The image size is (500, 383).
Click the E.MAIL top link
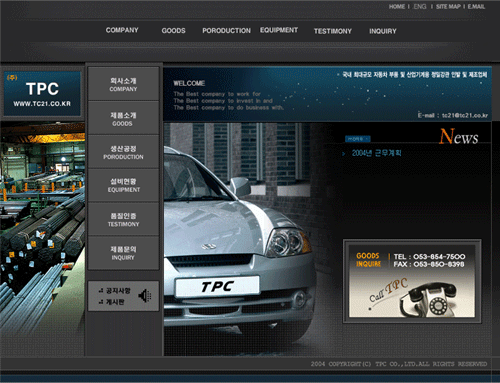click(x=476, y=7)
